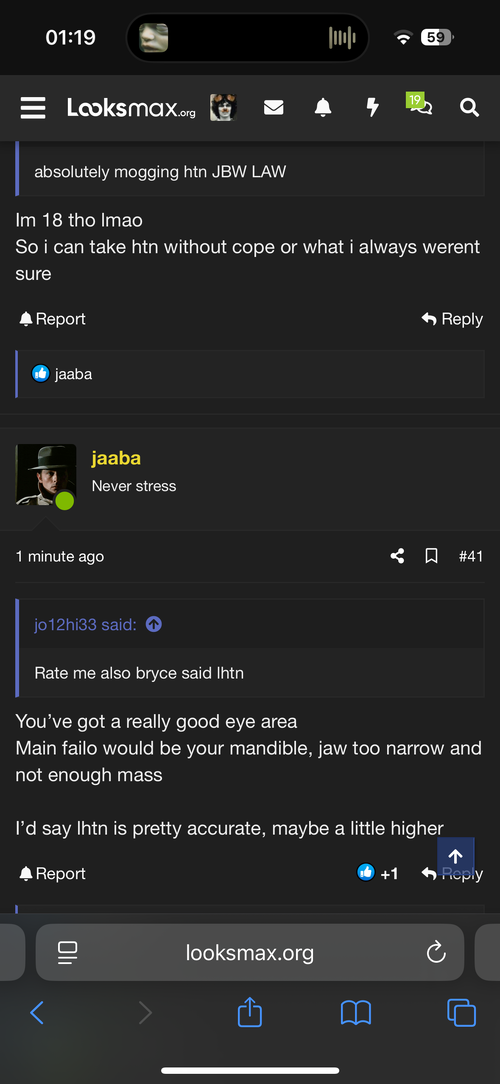Share post #41 via share icon
Screen dimensions: 500x1084
point(397,556)
